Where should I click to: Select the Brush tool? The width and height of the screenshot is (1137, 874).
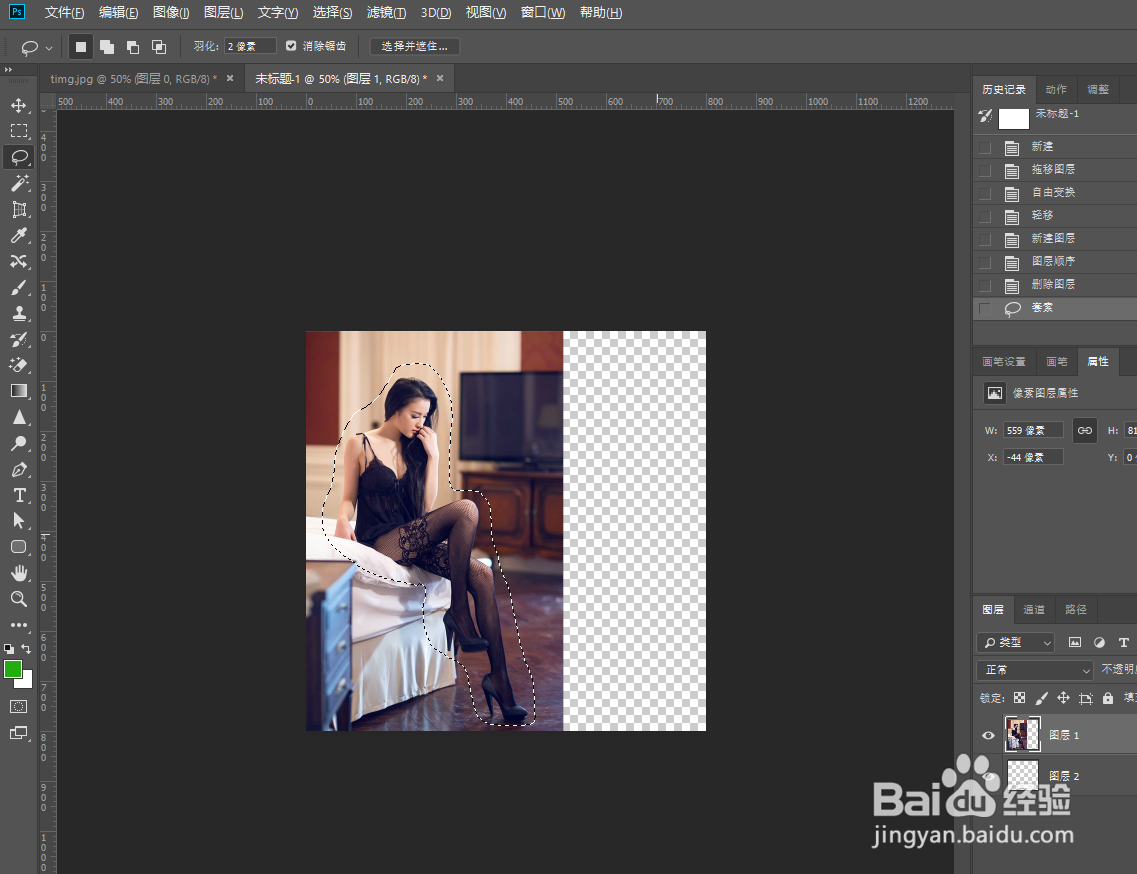[19, 288]
